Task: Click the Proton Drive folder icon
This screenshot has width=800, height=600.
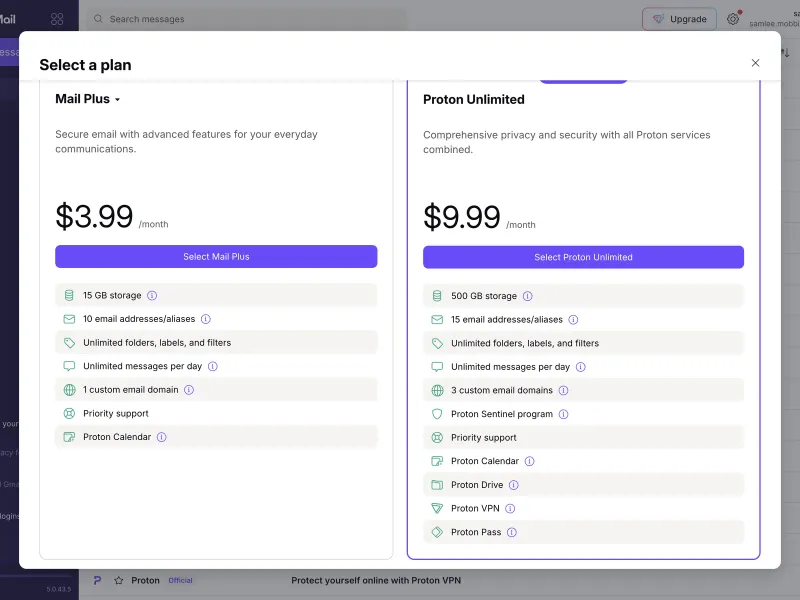Action: click(x=437, y=485)
